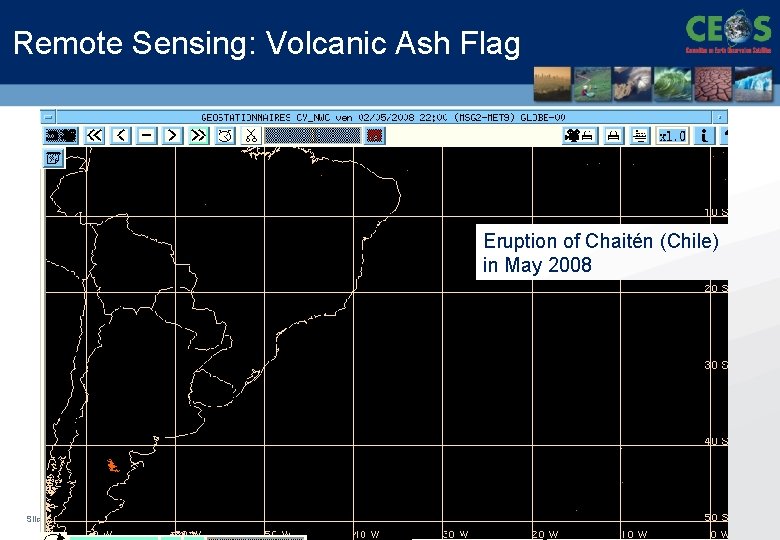This screenshot has width=780, height=540.
Task: Jump to last frame with double-right arrows
Action: tap(198, 136)
